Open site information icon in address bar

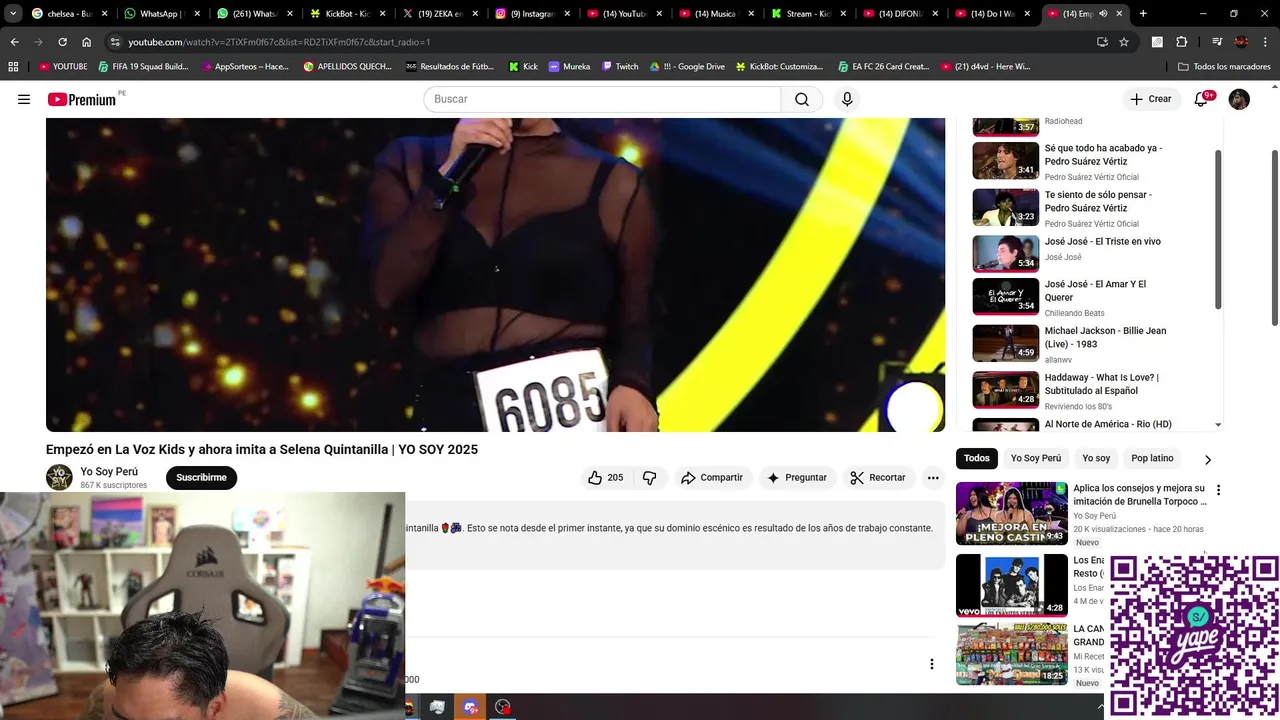115,42
